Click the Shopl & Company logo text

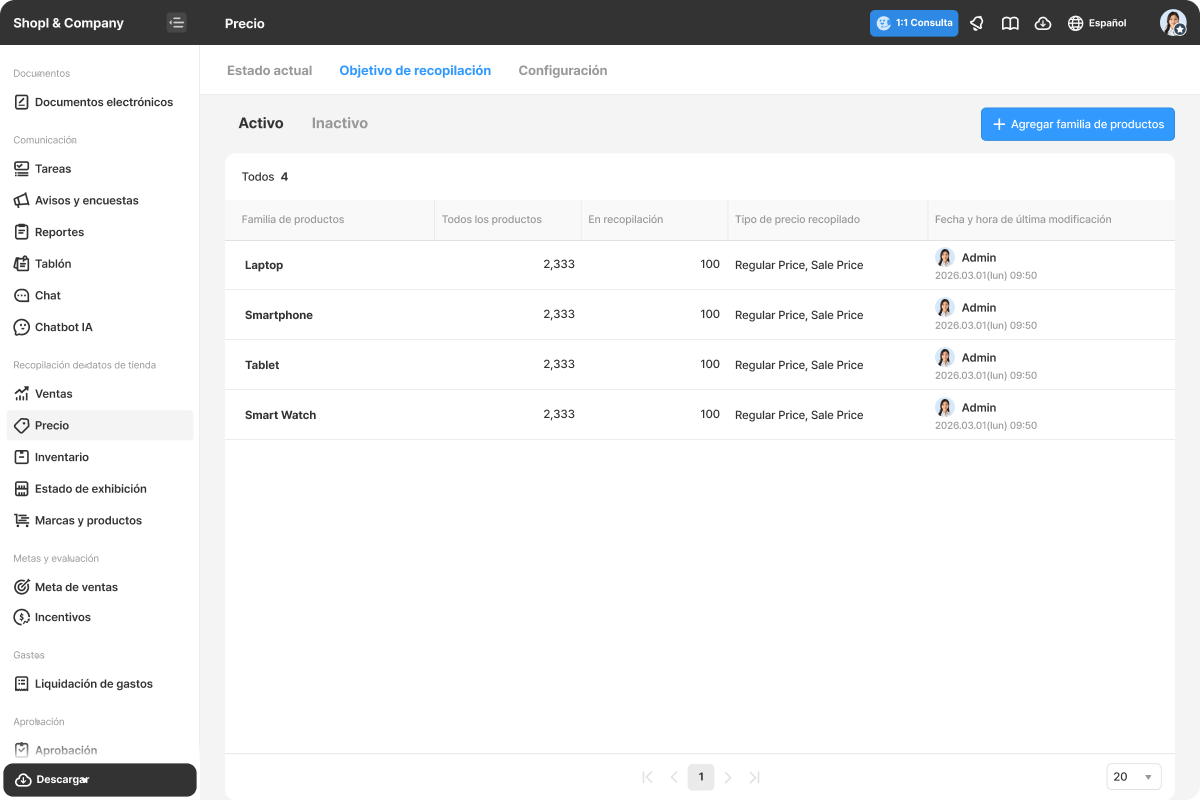tap(68, 23)
